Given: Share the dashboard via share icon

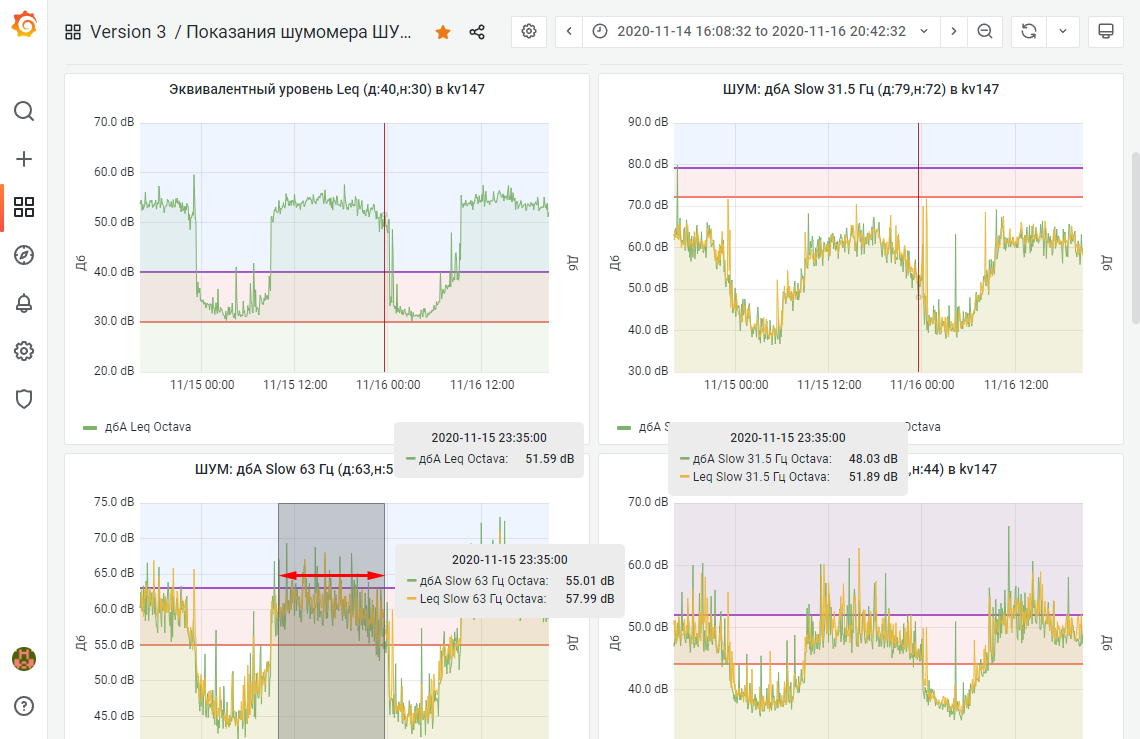Looking at the screenshot, I should point(477,32).
